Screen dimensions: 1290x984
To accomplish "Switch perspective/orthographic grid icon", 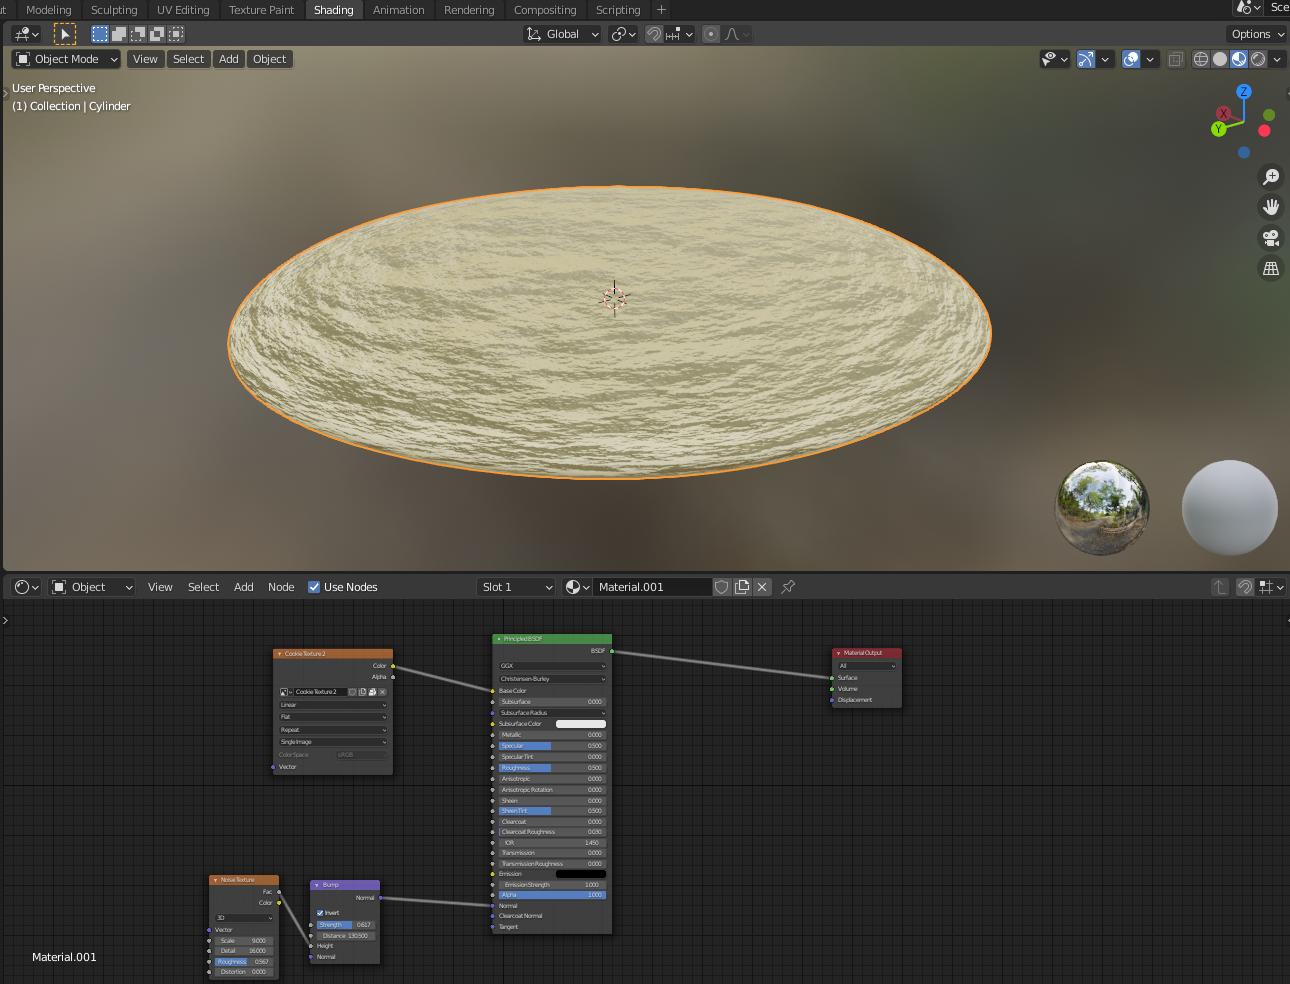I will click(1271, 268).
